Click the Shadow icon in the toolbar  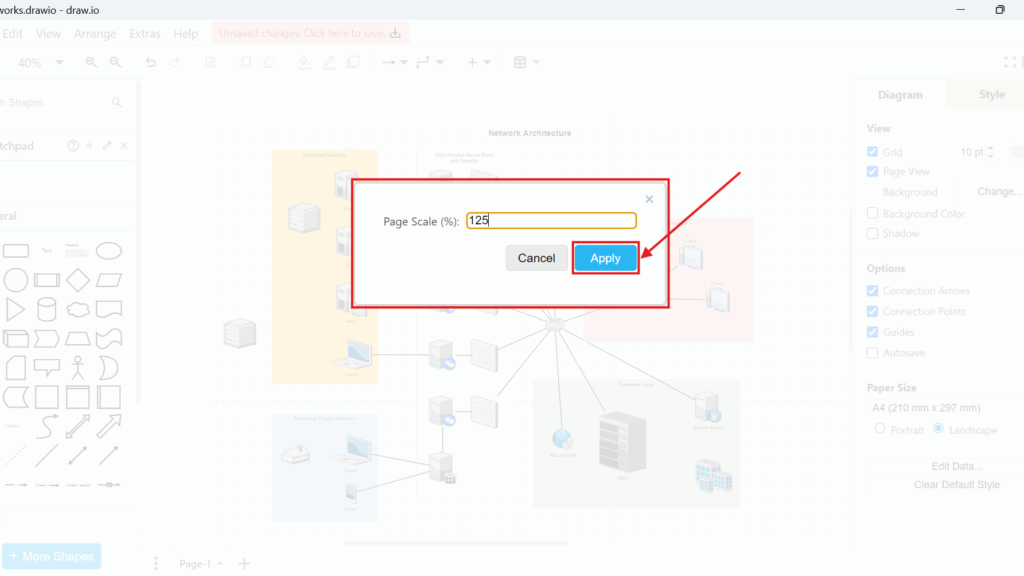click(353, 62)
